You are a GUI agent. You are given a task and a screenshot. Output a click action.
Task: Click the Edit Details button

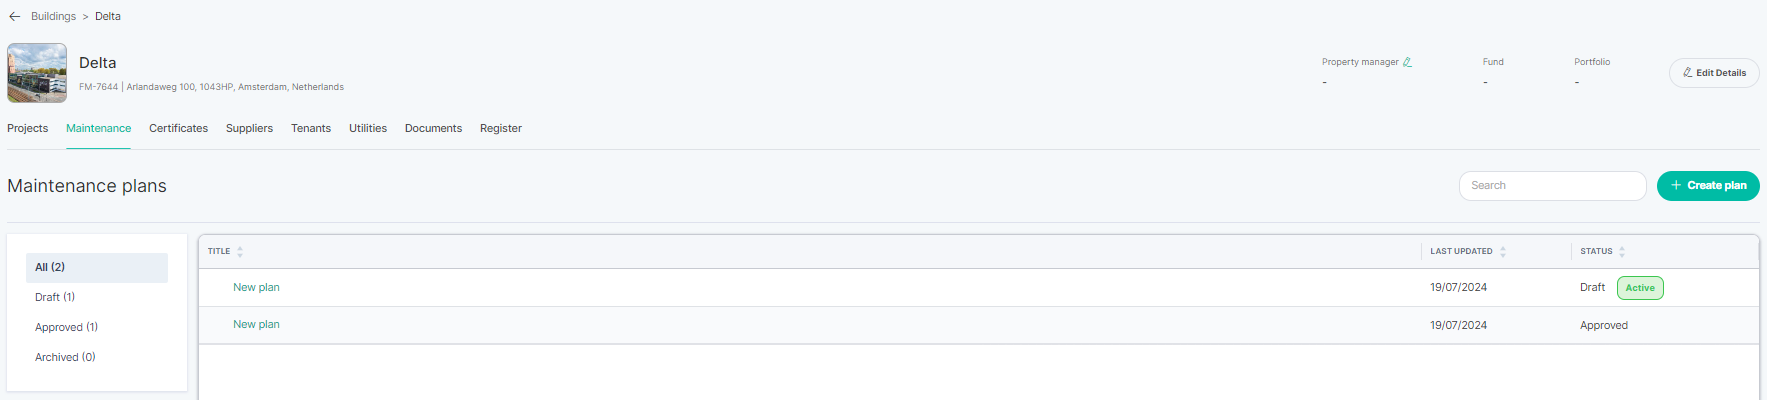pos(1714,73)
